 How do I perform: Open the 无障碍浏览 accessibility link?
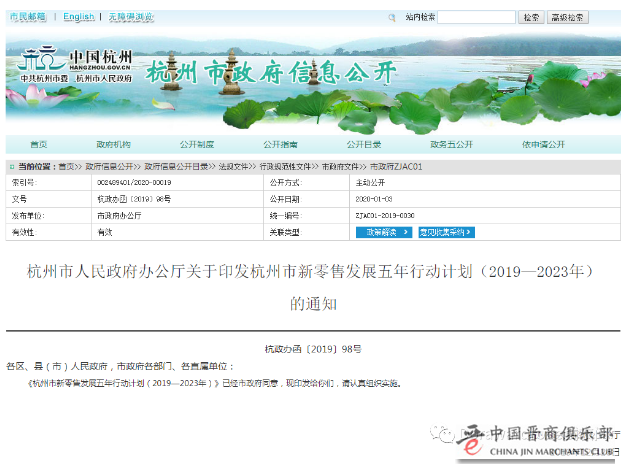pyautogui.click(x=131, y=17)
